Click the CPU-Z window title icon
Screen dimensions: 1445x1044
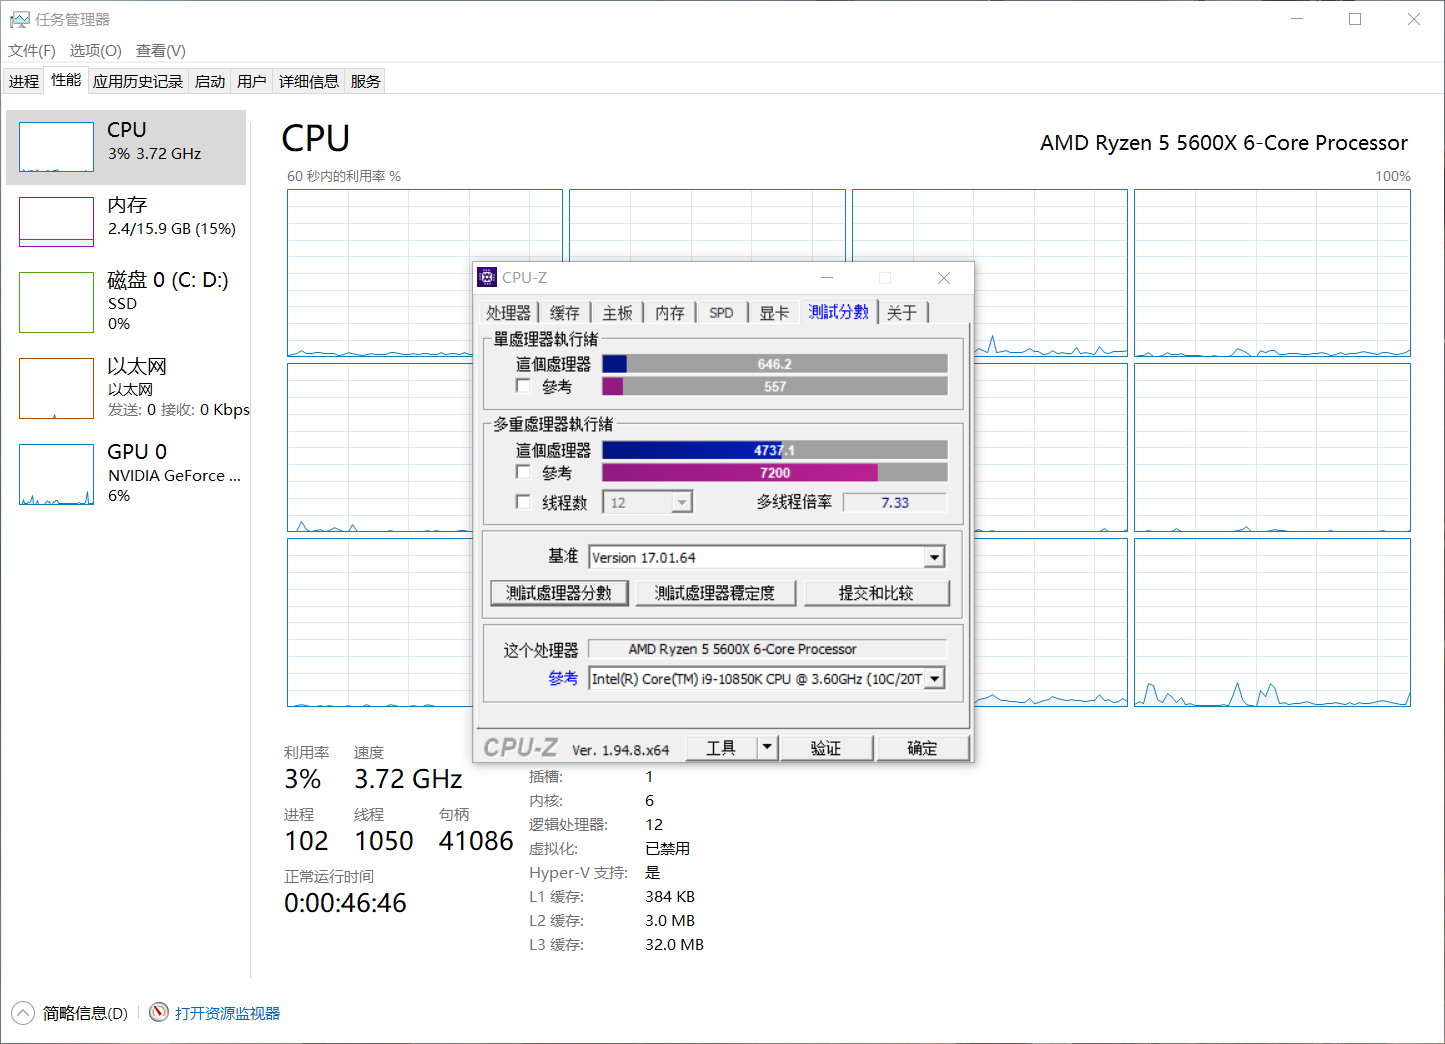487,277
